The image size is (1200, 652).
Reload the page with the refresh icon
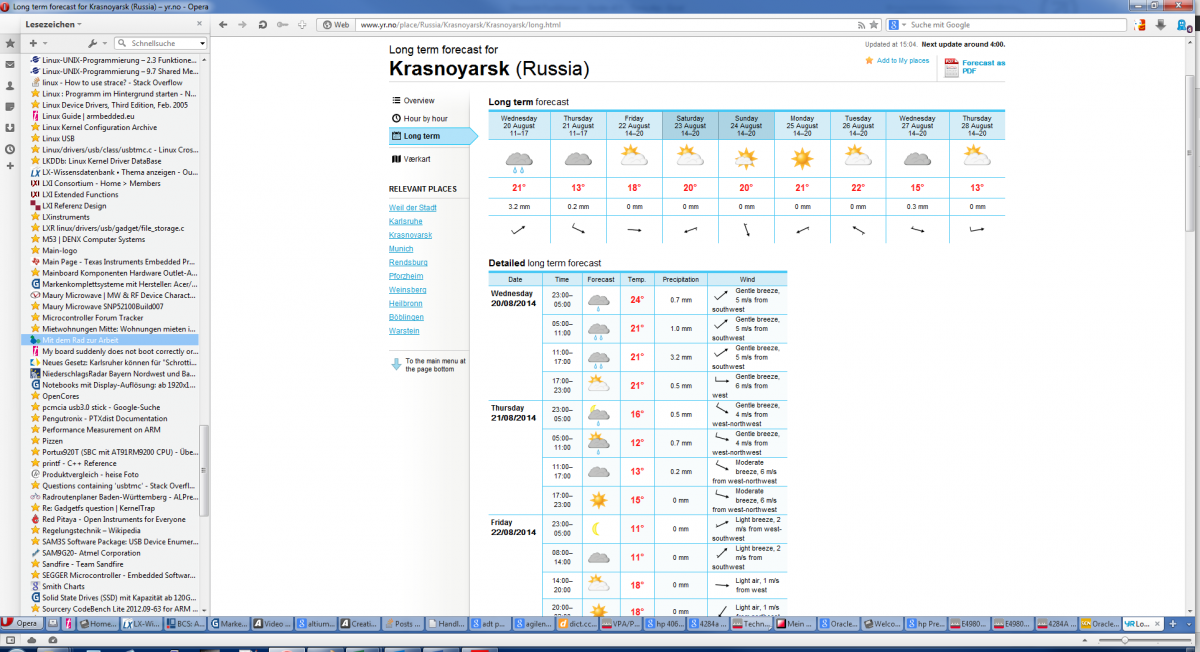pyautogui.click(x=263, y=24)
